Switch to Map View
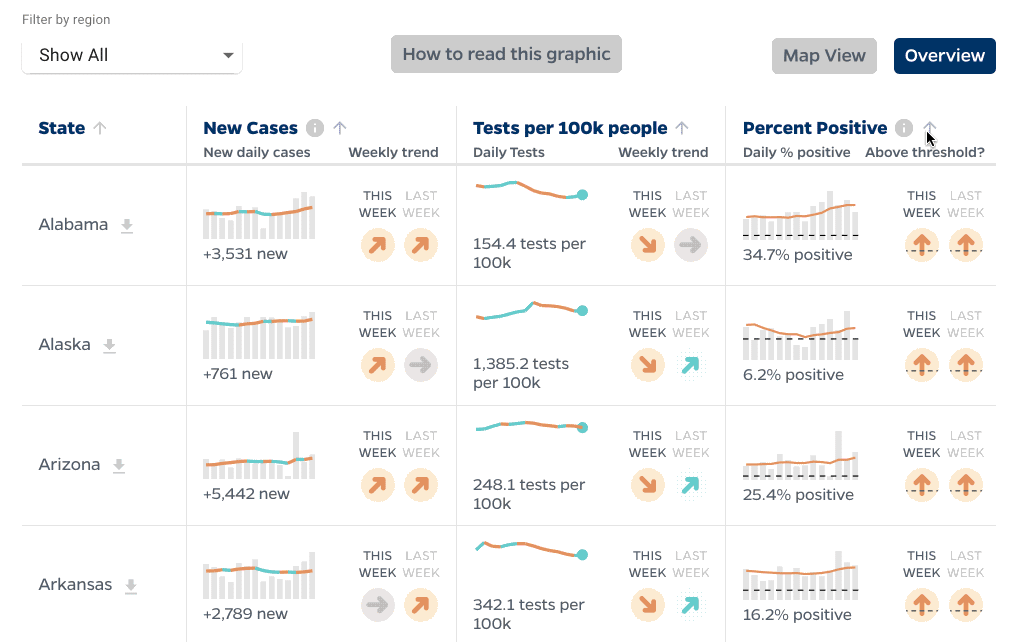Screen dimensions: 1023x642 [824, 55]
